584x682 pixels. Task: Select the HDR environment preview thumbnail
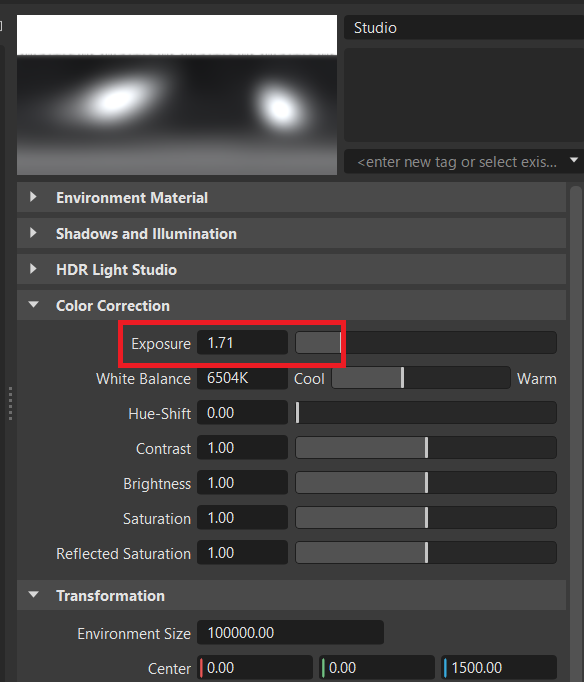(x=177, y=95)
